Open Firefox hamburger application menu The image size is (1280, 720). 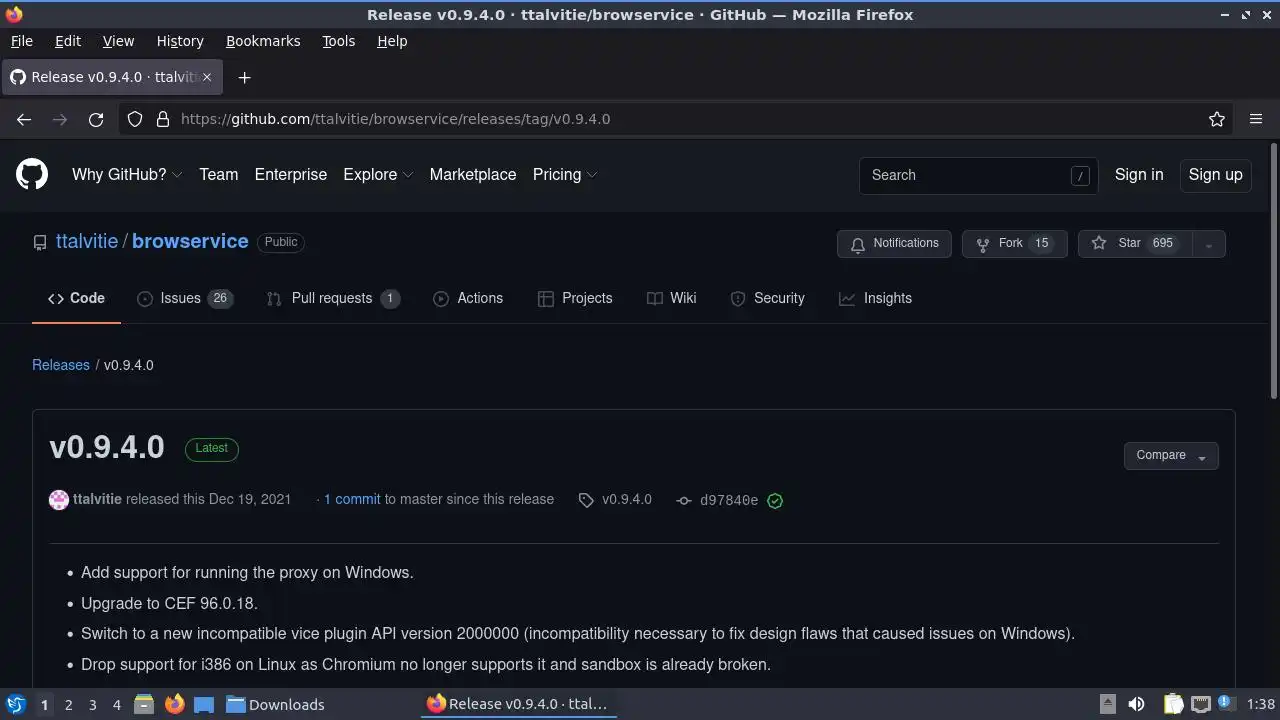1256,119
